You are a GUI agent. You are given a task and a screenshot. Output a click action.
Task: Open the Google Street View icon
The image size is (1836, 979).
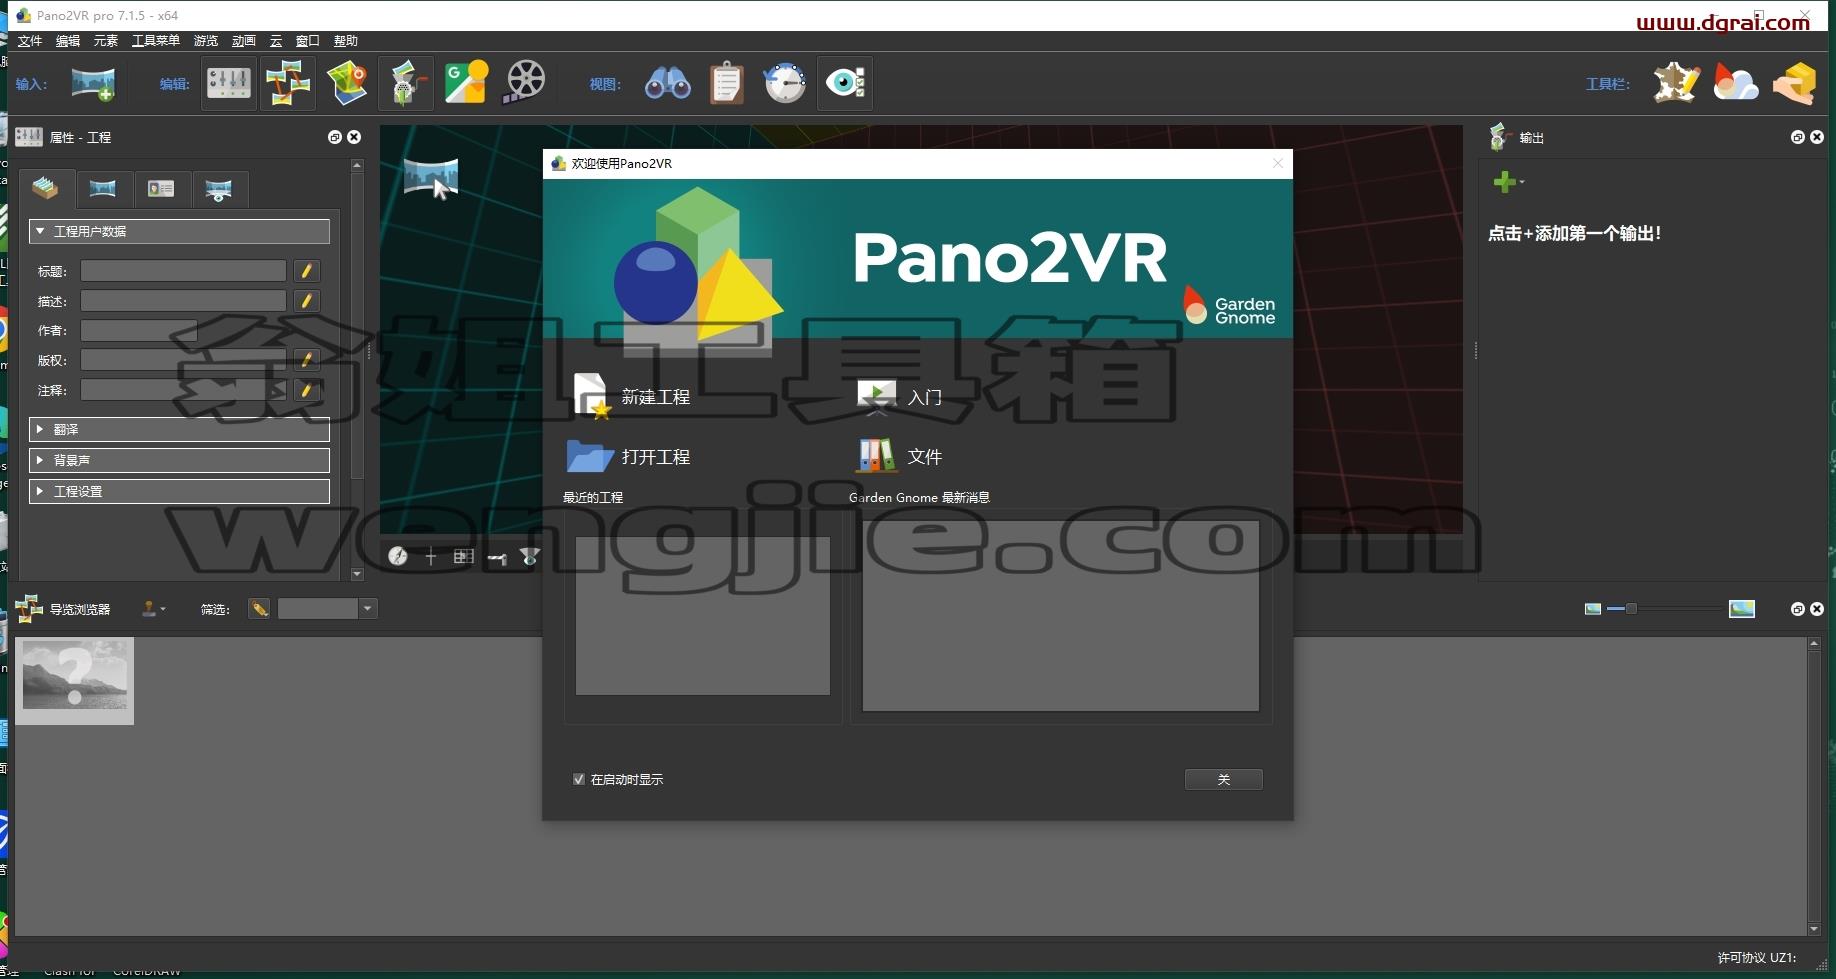point(466,83)
